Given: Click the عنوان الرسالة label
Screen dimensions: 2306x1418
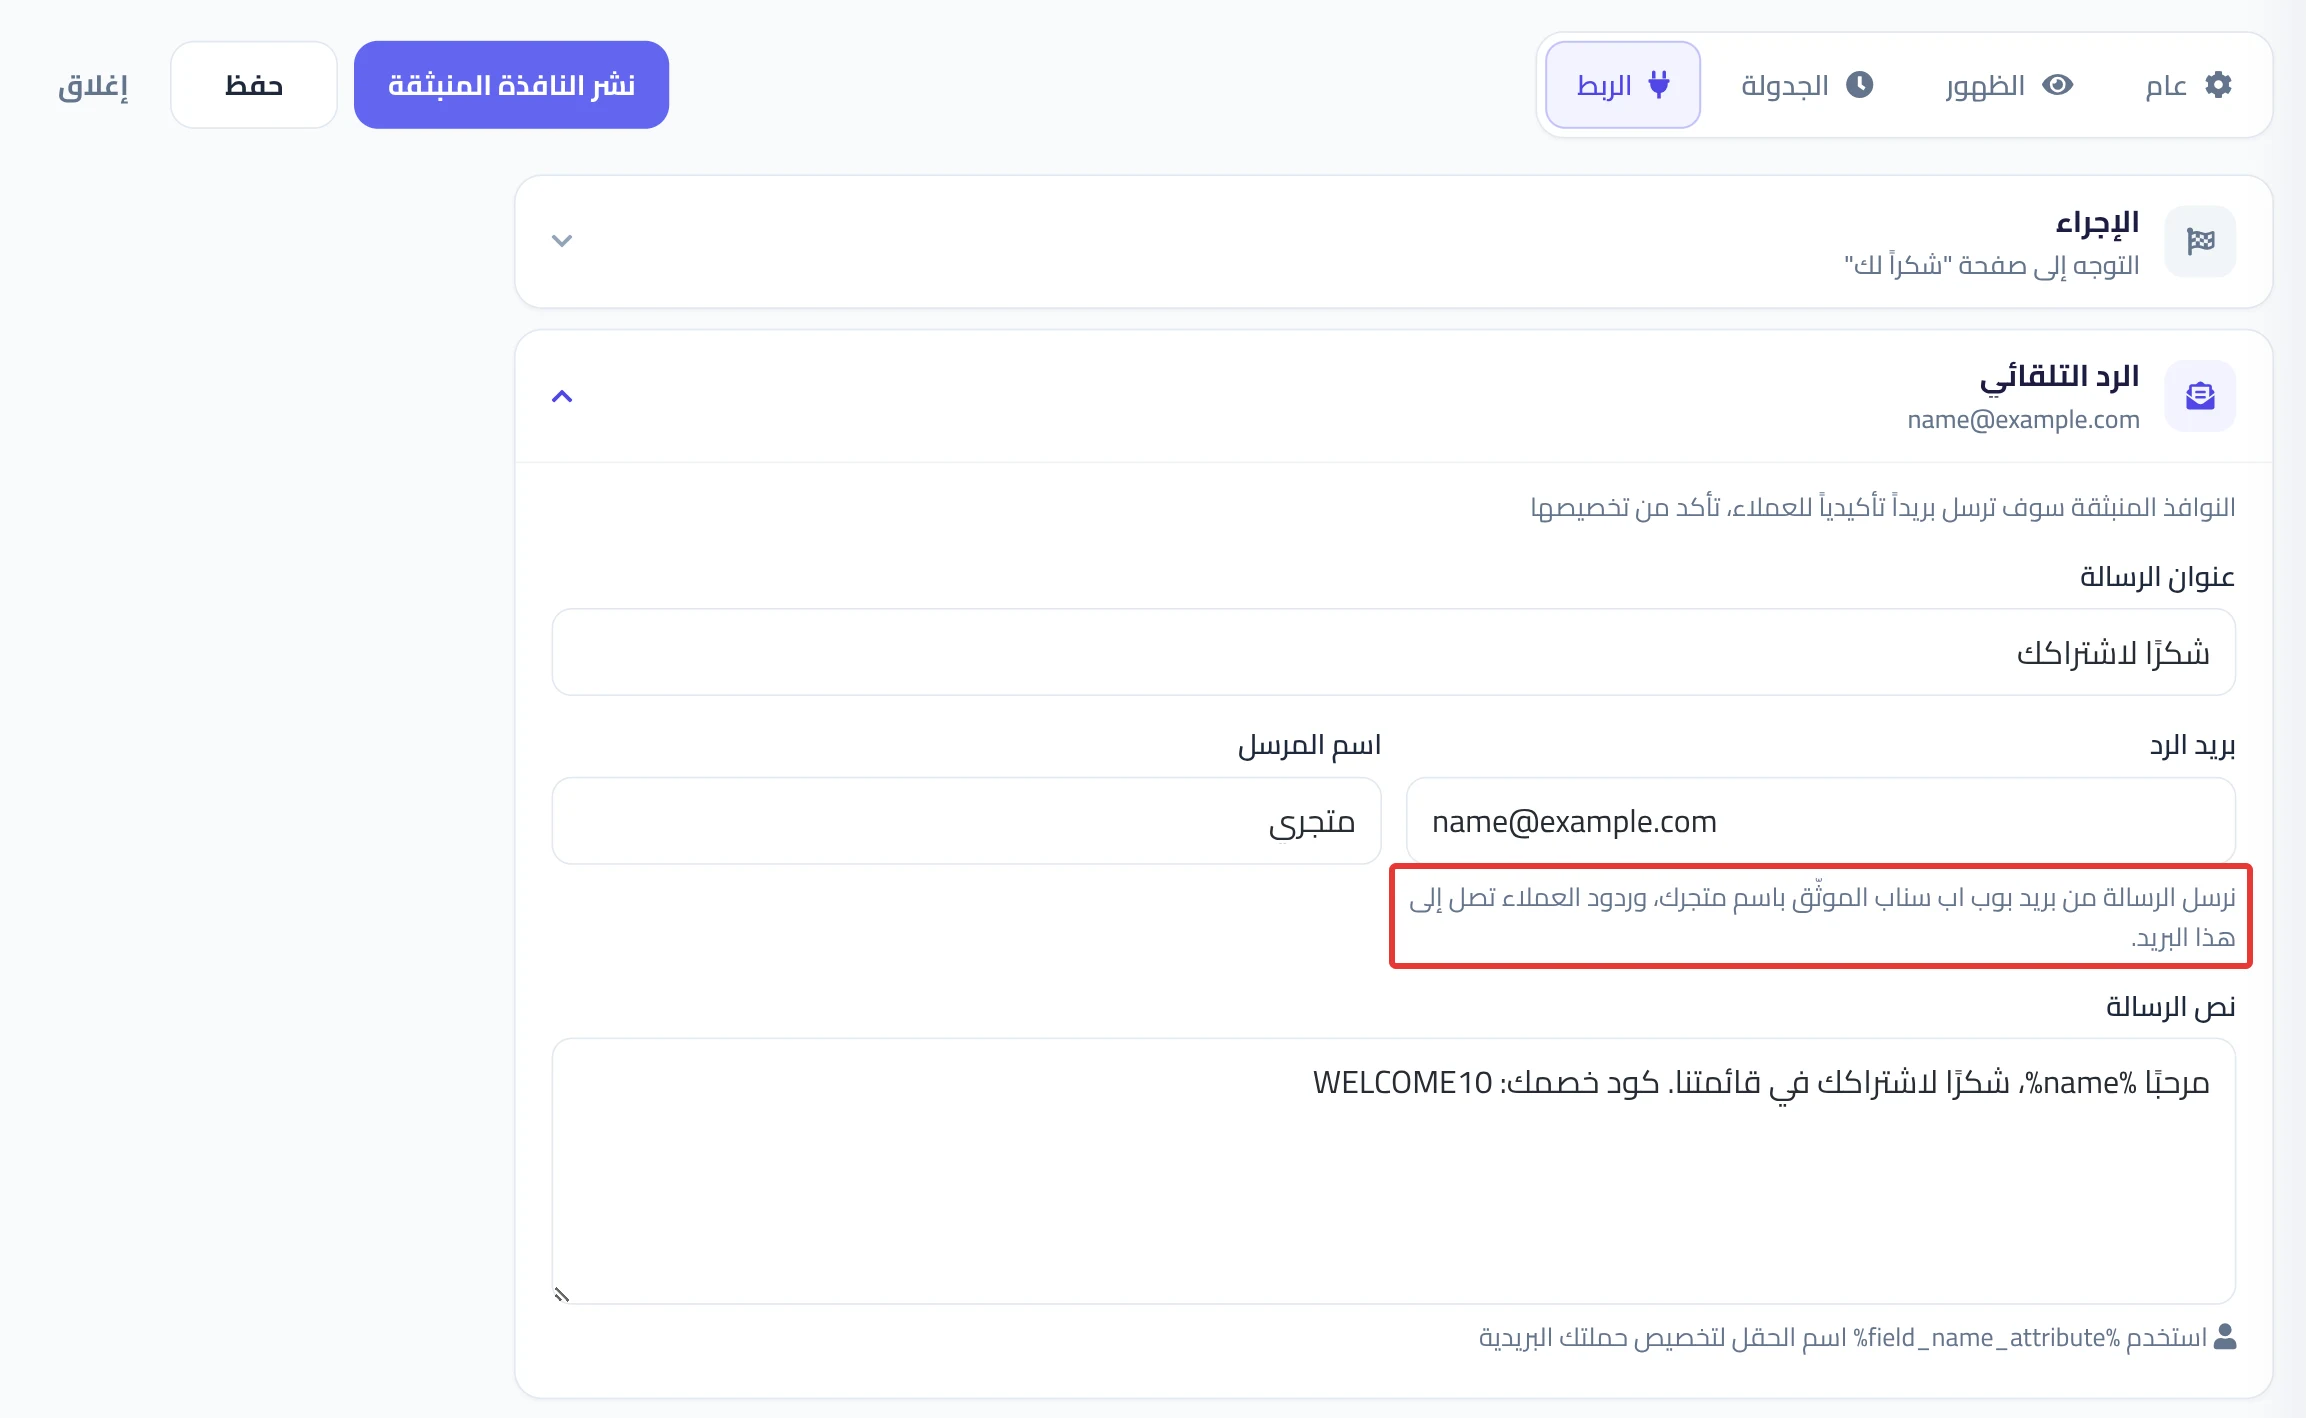Looking at the screenshot, I should (x=2157, y=577).
